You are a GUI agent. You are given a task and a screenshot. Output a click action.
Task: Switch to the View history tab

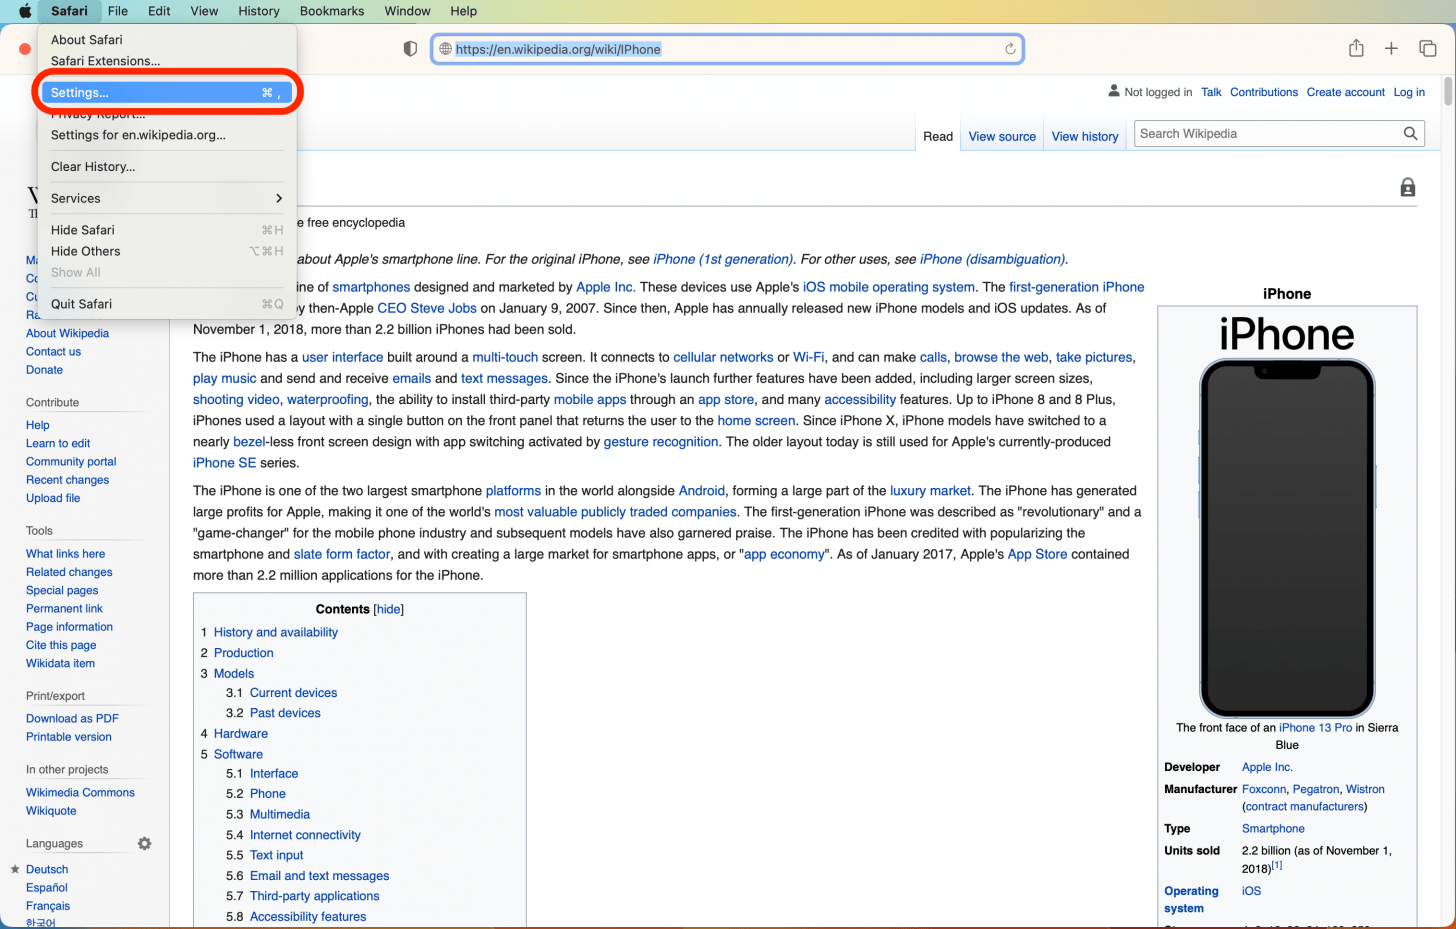click(x=1084, y=136)
